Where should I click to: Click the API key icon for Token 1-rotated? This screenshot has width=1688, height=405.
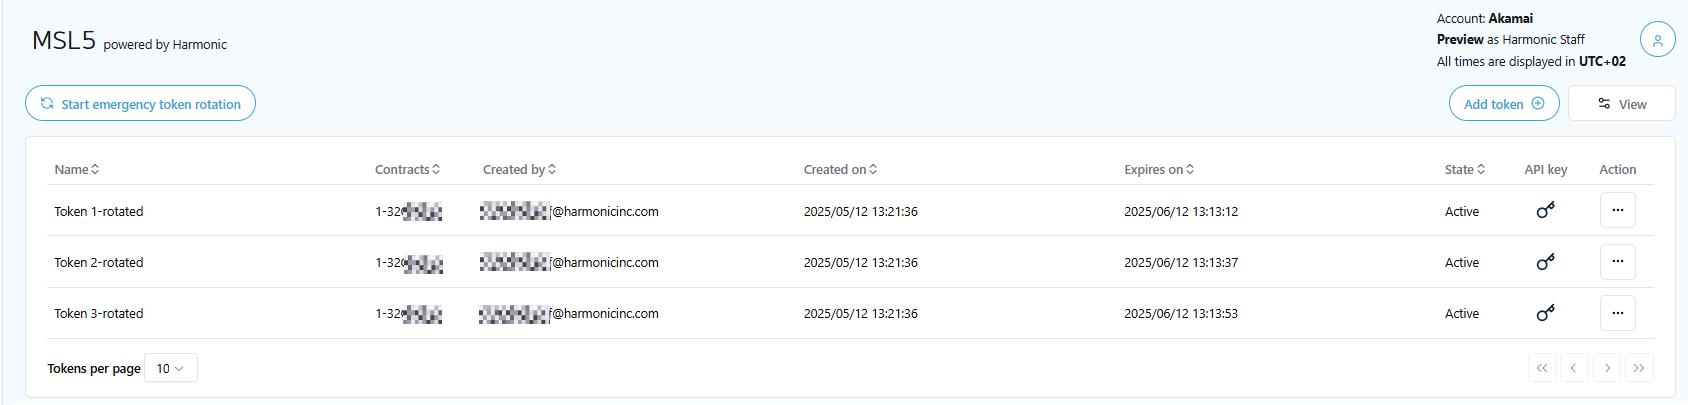coord(1545,211)
